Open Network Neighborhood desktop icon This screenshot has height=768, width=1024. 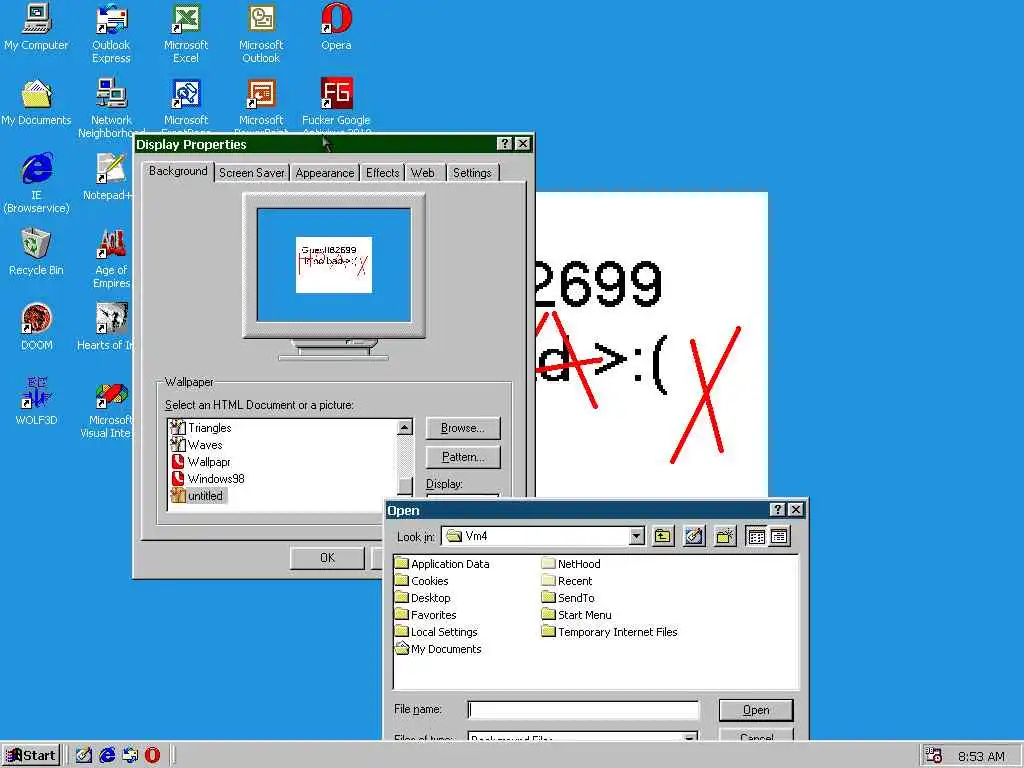click(111, 108)
